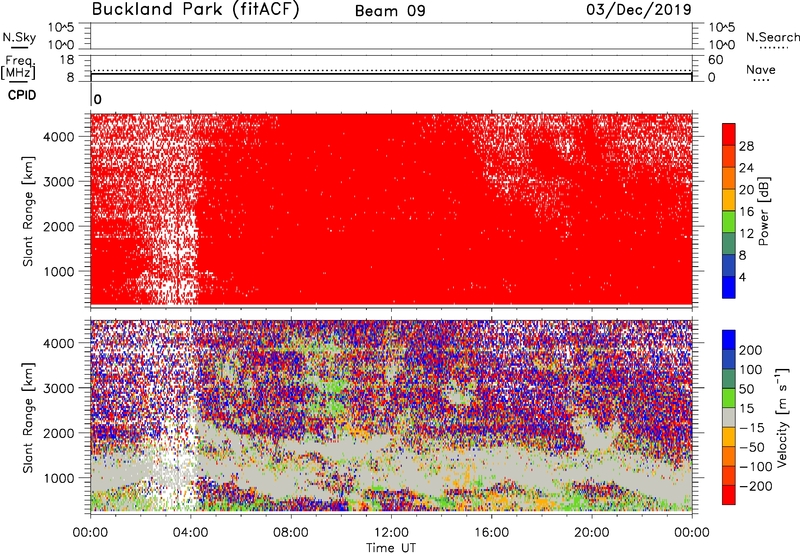This screenshot has width=800, height=554.
Task: Click the CPID value '0'
Action: pos(97,99)
